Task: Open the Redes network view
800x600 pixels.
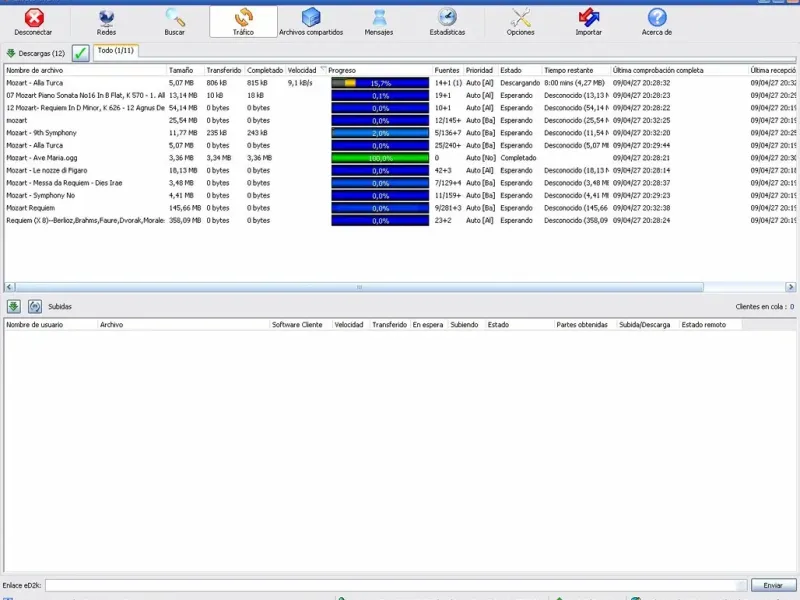Action: [106, 22]
